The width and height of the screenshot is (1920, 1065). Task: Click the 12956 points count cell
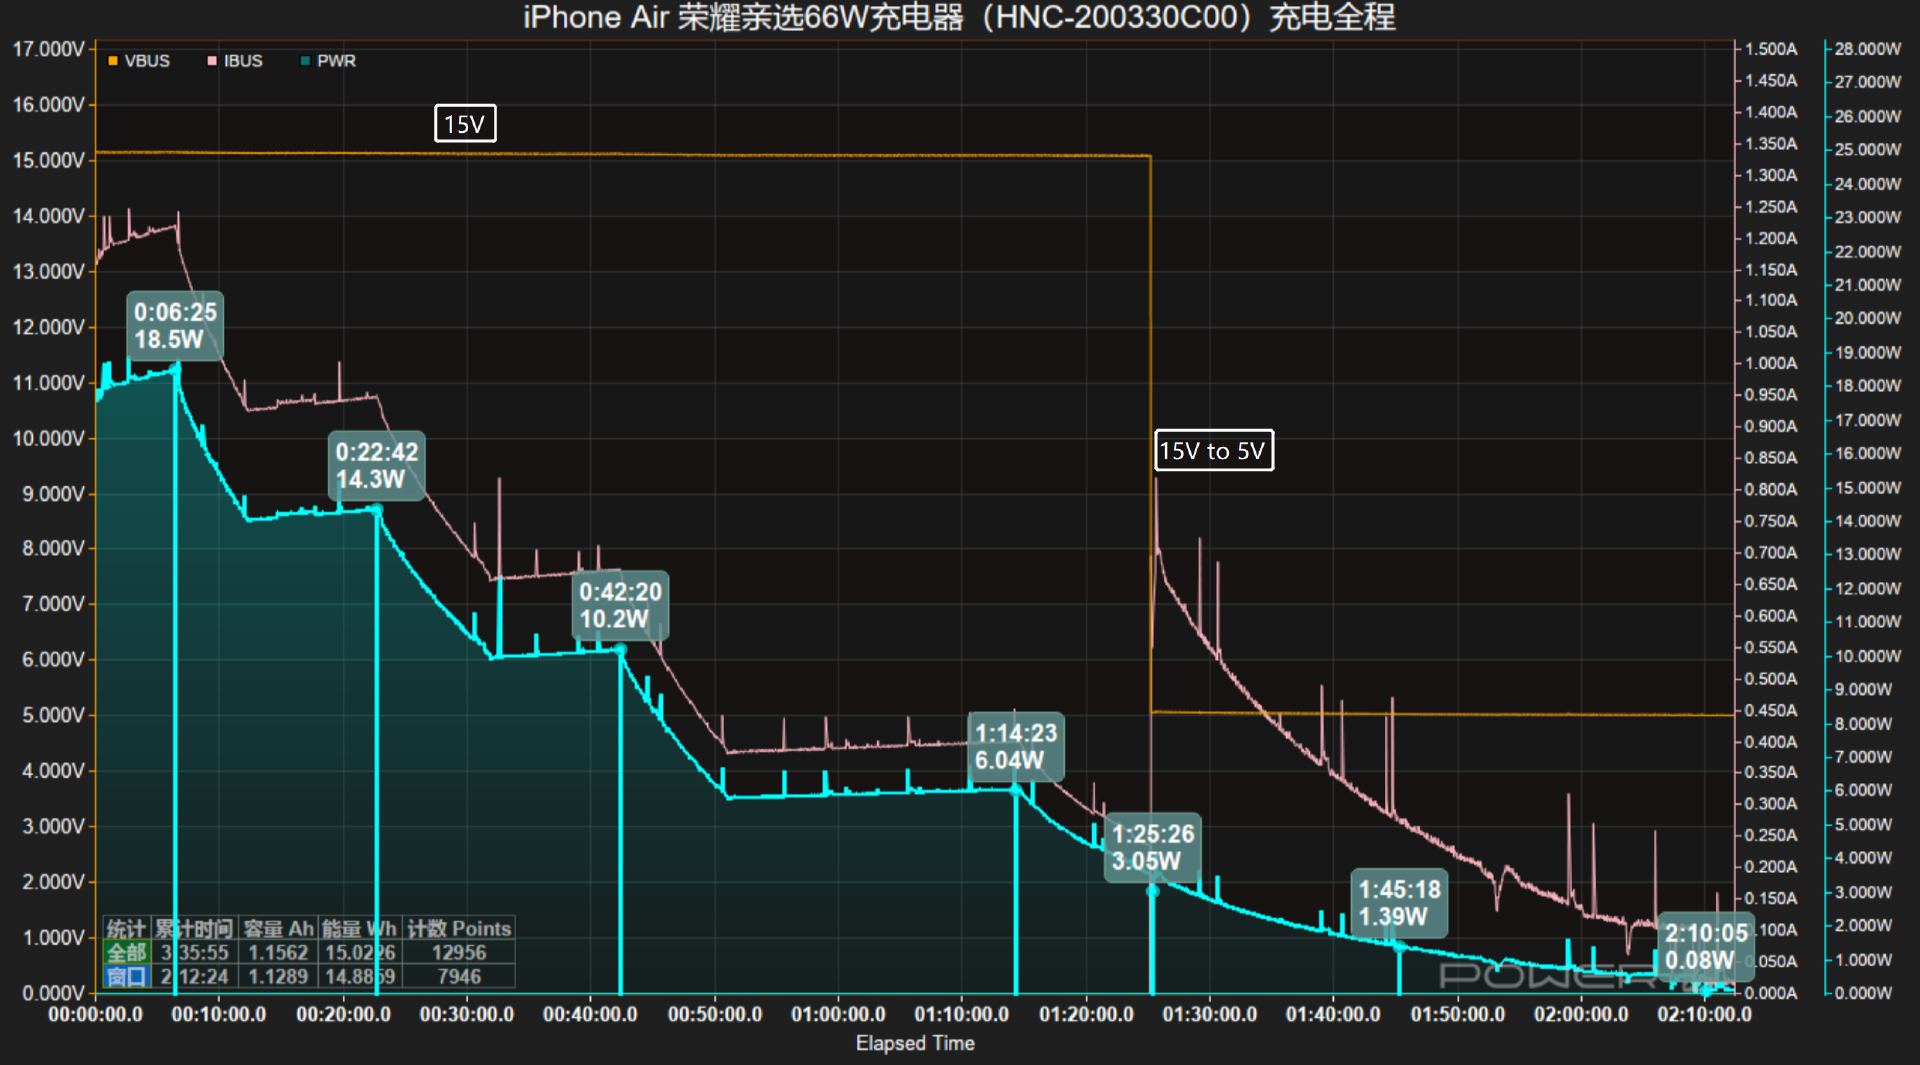coord(458,952)
